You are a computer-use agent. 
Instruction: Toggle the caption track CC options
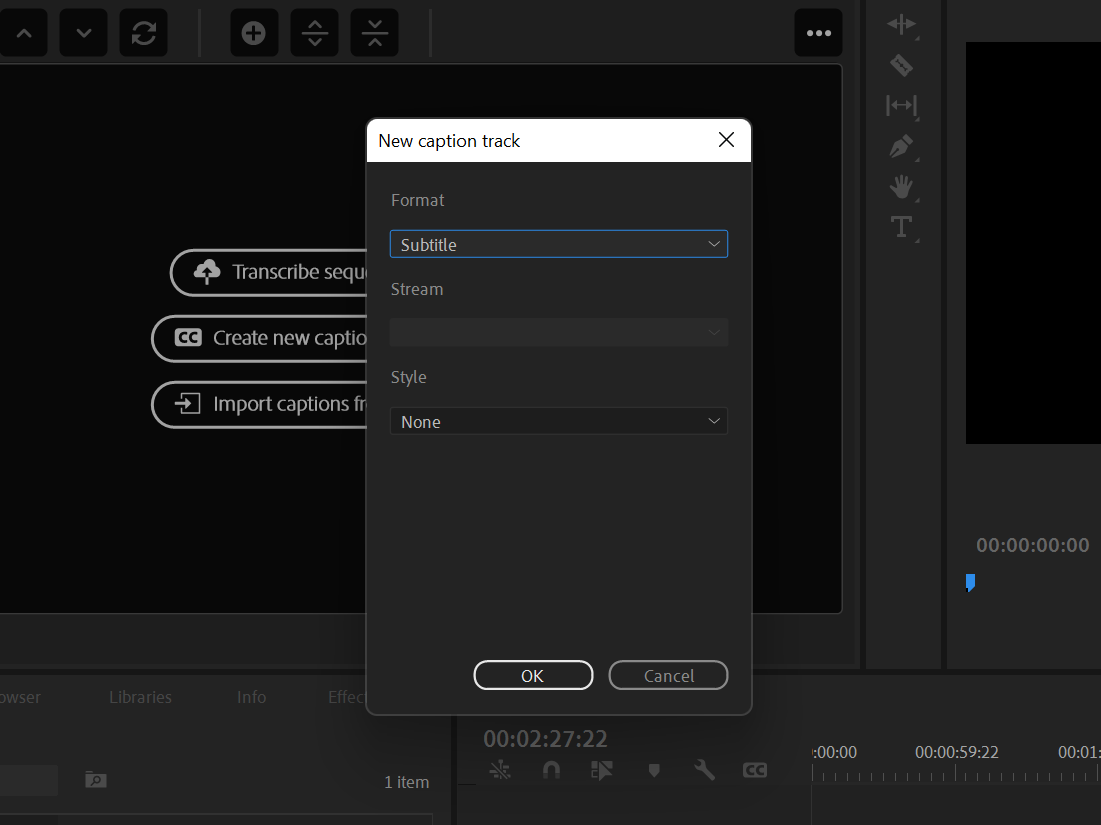point(755,770)
